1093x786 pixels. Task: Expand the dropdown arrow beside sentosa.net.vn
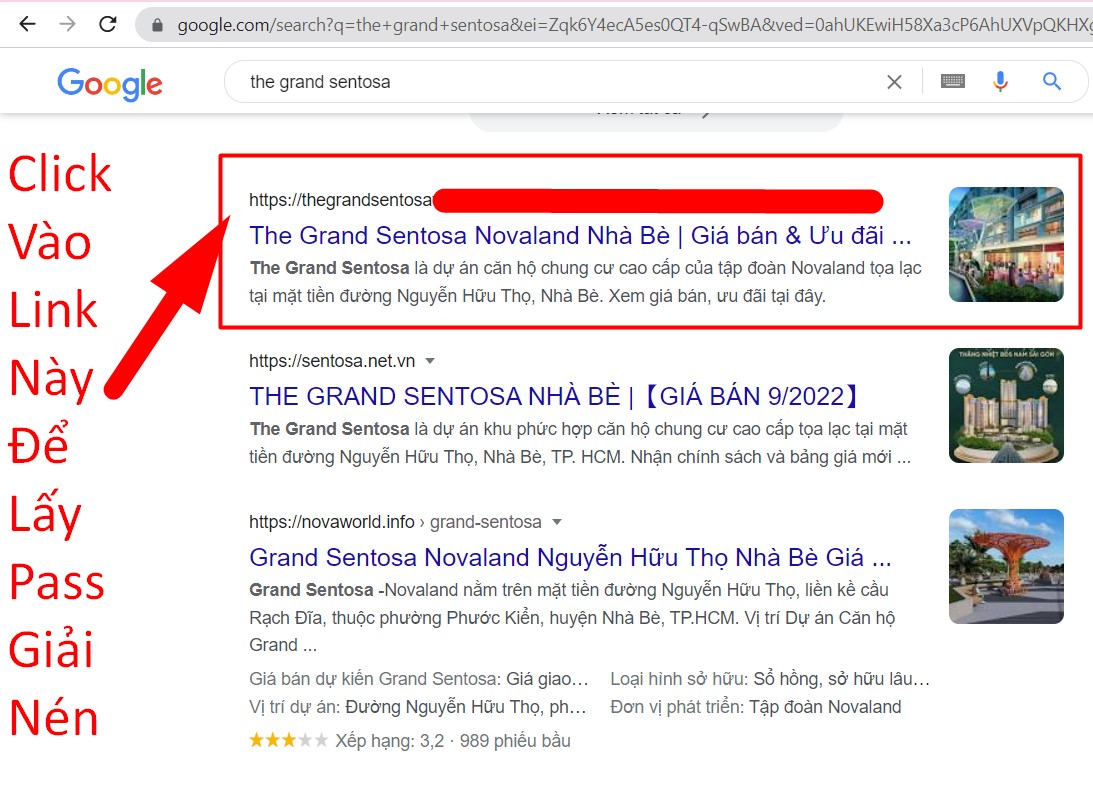430,361
